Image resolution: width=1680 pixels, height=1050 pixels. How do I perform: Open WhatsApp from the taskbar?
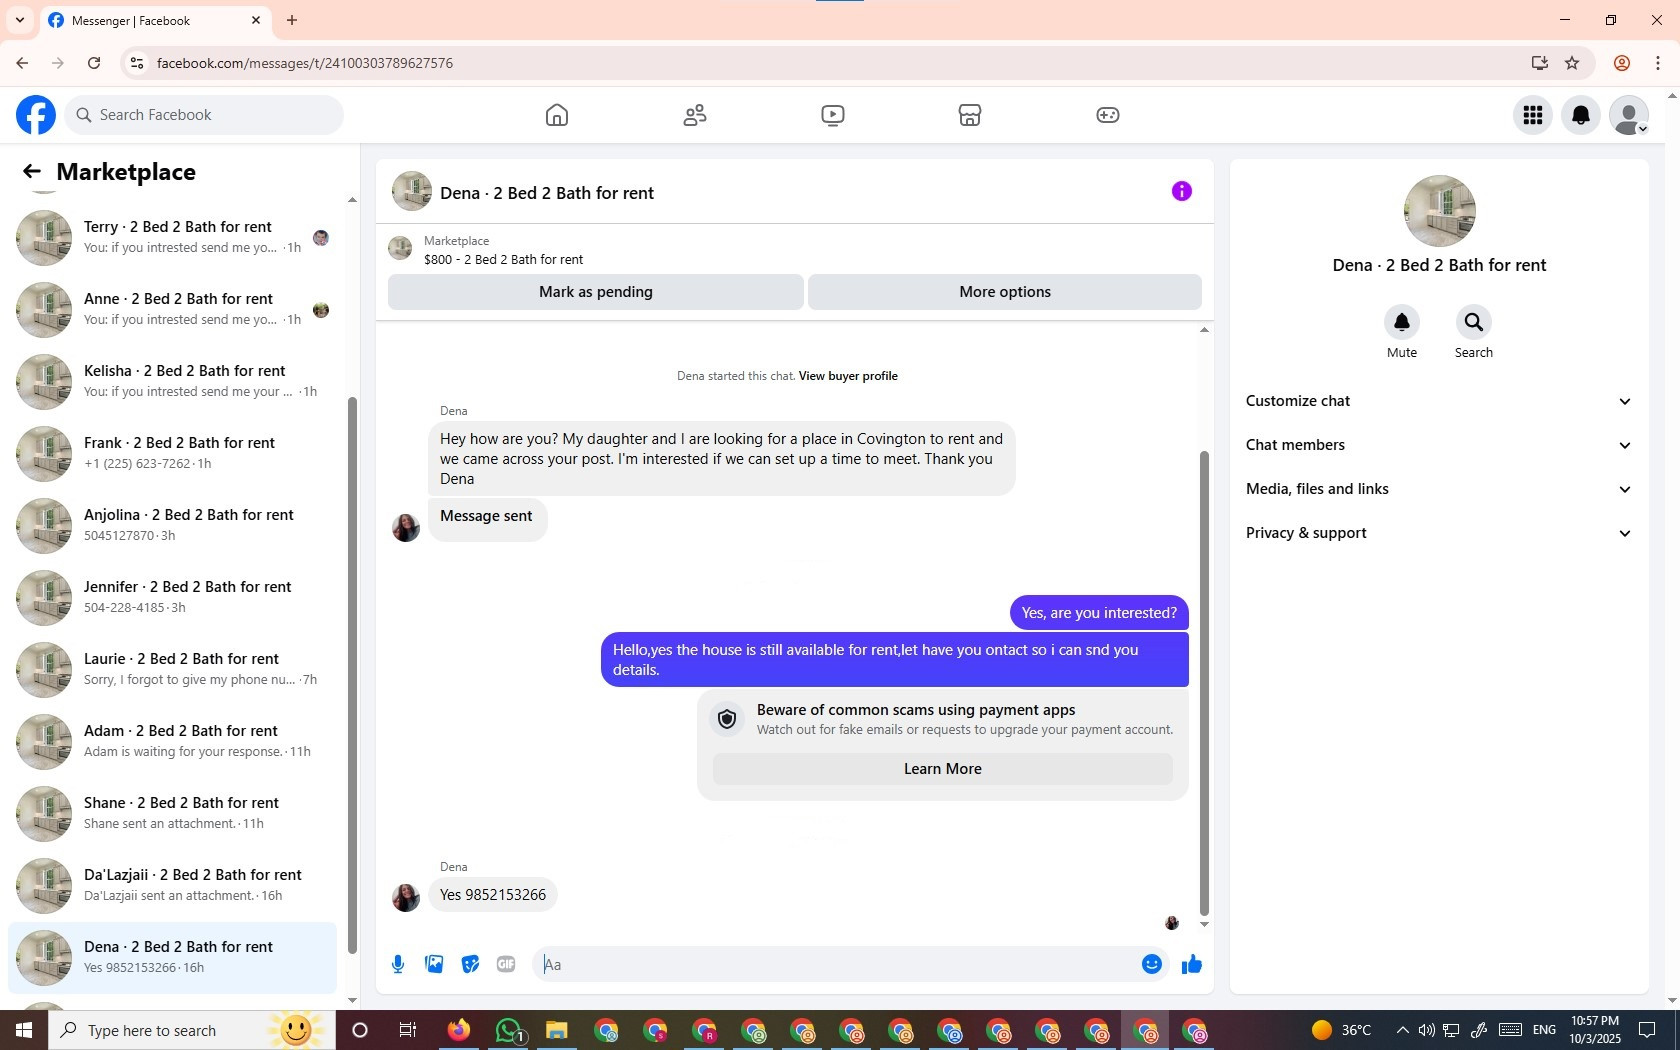point(508,1030)
